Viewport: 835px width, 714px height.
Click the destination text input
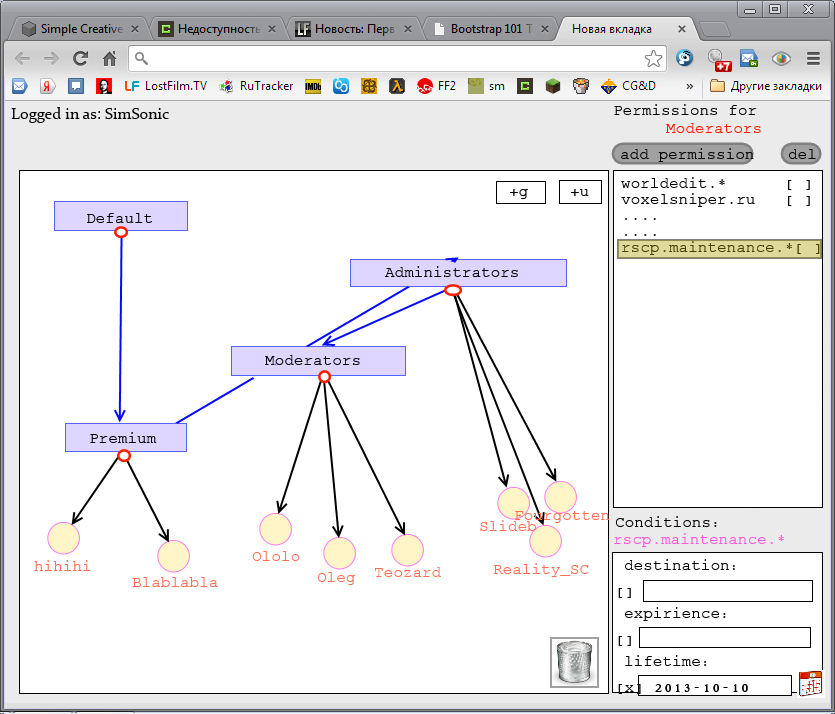click(x=727, y=591)
